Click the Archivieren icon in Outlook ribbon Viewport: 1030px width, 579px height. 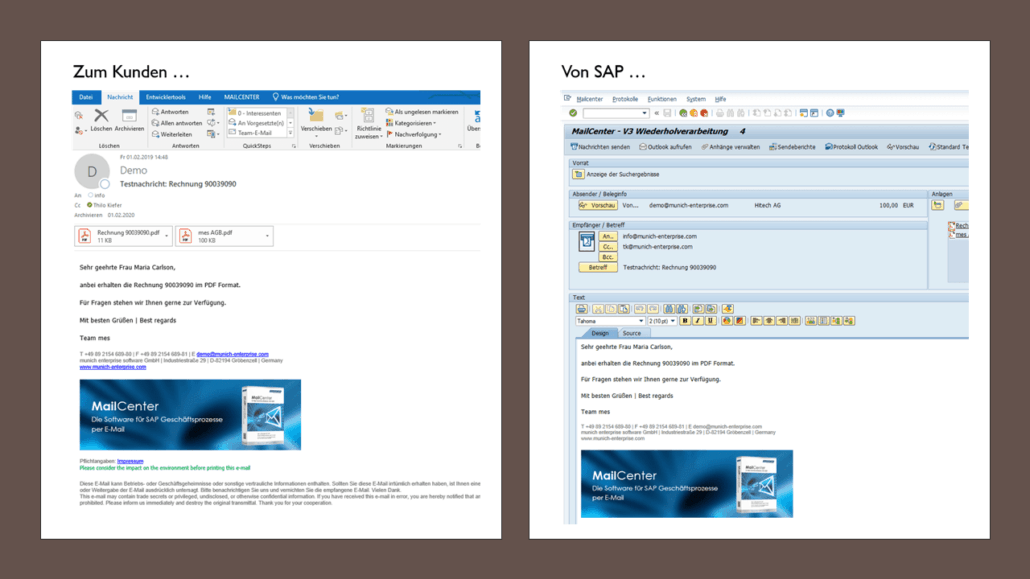(128, 117)
